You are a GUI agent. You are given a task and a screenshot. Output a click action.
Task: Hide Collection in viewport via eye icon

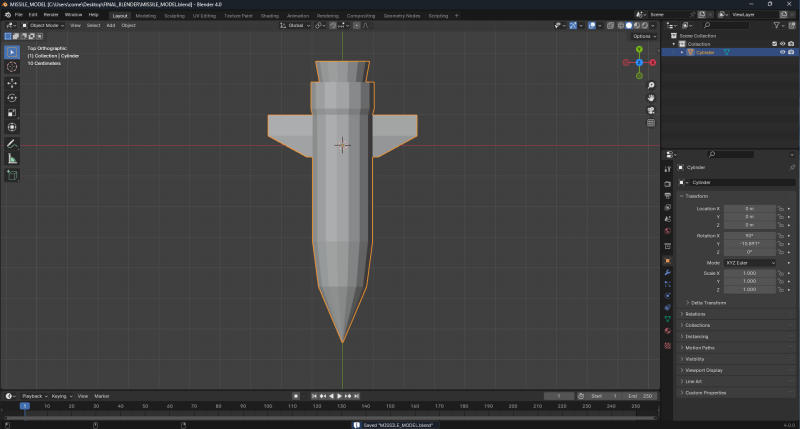click(782, 44)
